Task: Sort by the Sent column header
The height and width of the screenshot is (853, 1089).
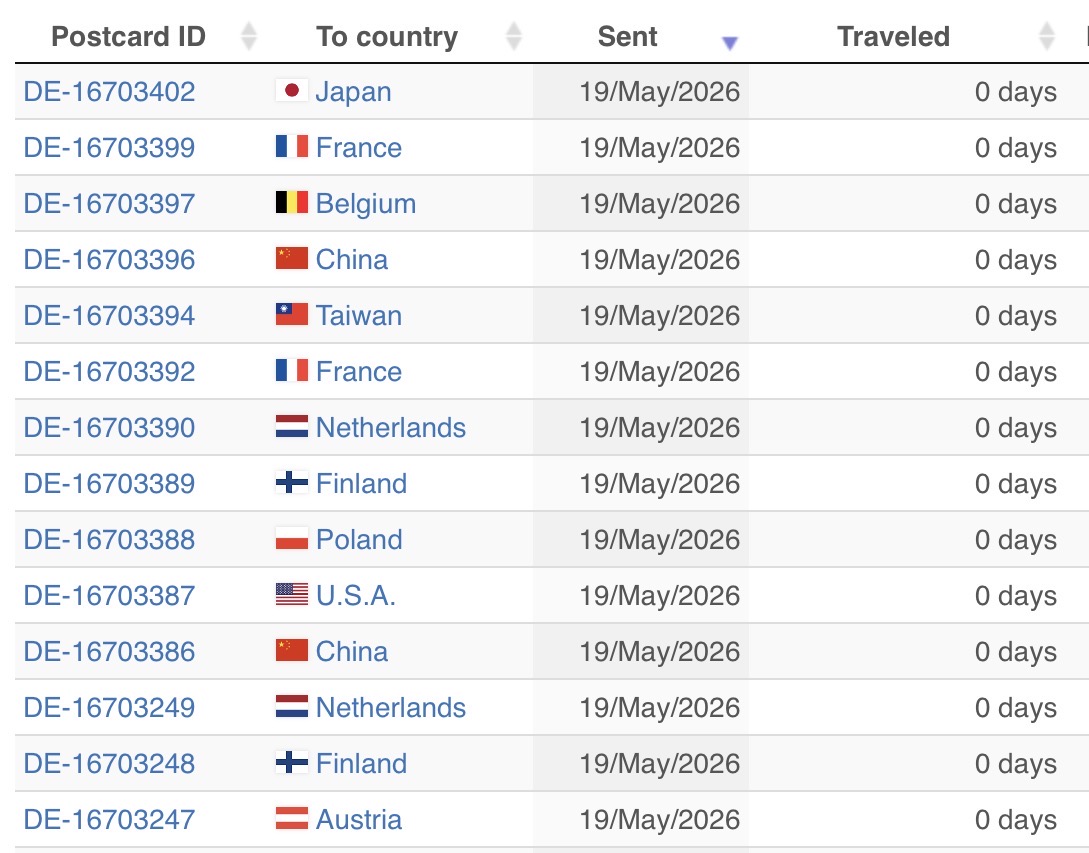Action: click(x=627, y=36)
